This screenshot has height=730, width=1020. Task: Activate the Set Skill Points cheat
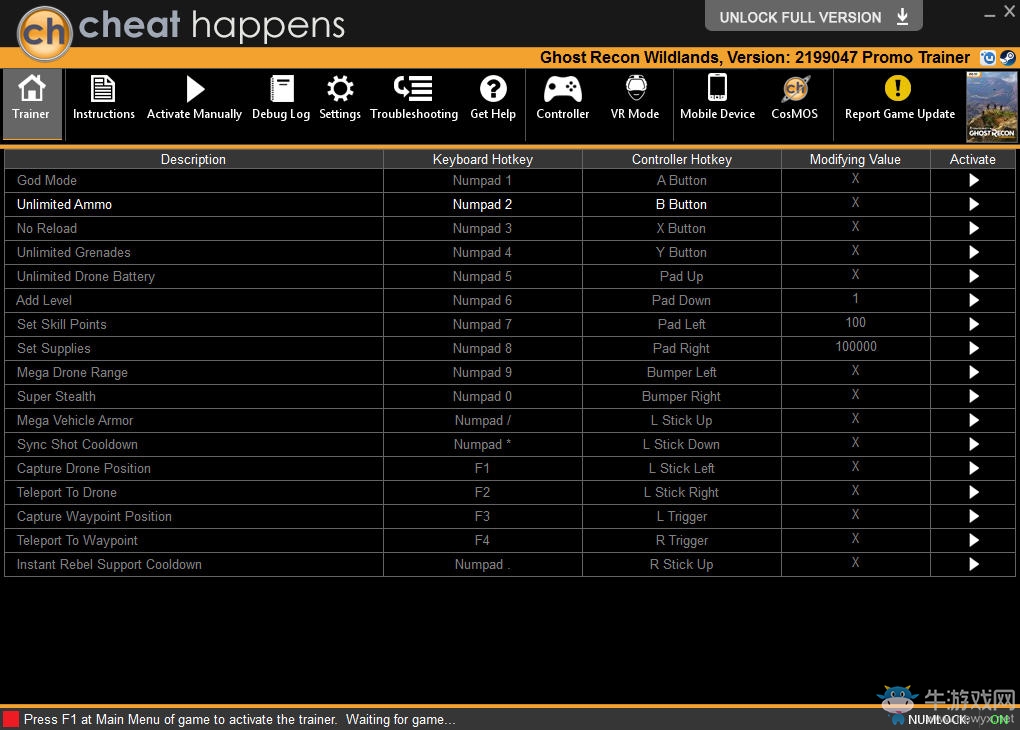[x=973, y=324]
